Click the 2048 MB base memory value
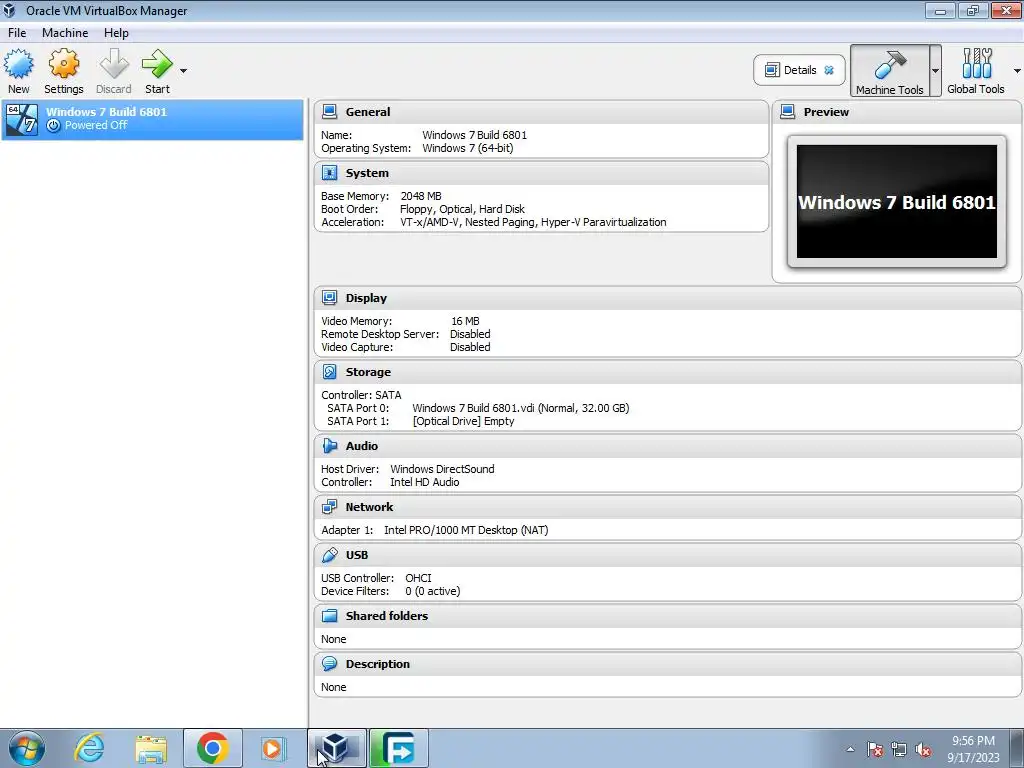 [x=421, y=196]
